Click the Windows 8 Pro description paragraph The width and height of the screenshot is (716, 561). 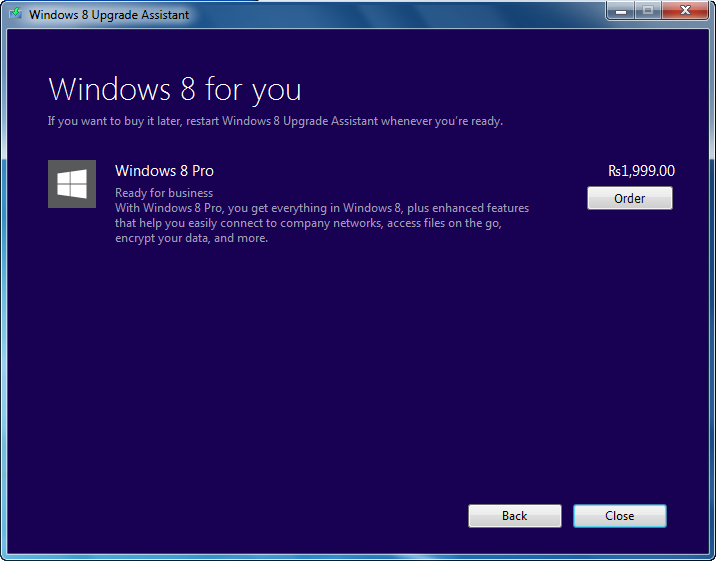[x=322, y=223]
